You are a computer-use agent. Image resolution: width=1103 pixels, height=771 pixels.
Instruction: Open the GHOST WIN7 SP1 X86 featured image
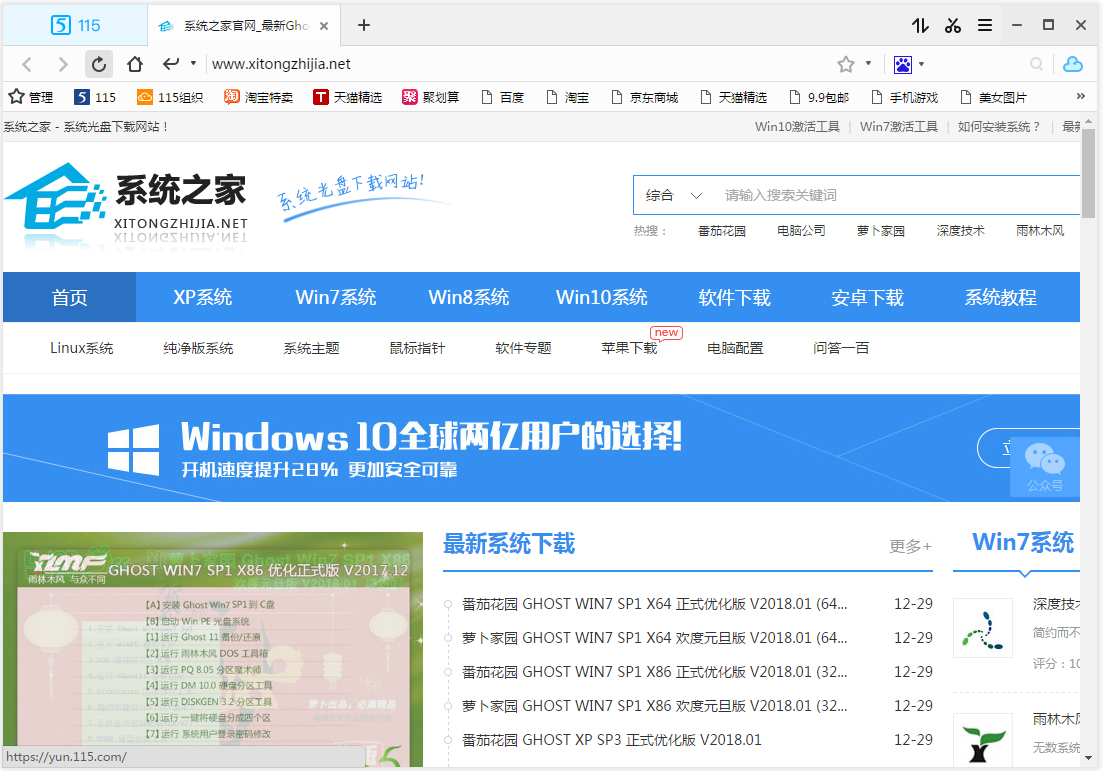tap(213, 649)
